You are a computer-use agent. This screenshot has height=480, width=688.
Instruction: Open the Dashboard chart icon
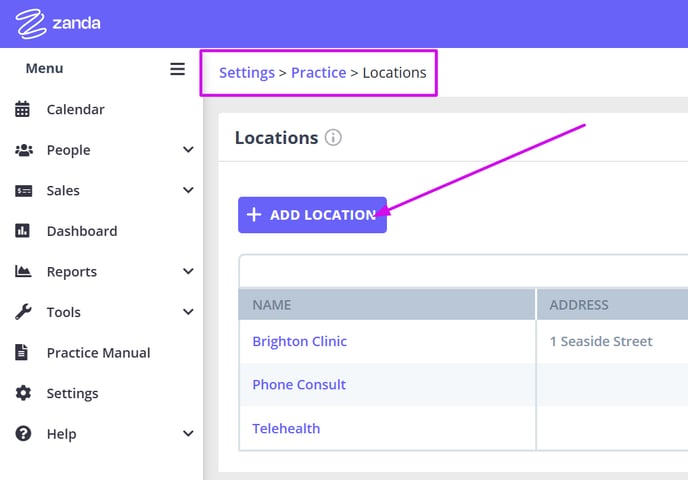[x=22, y=231]
